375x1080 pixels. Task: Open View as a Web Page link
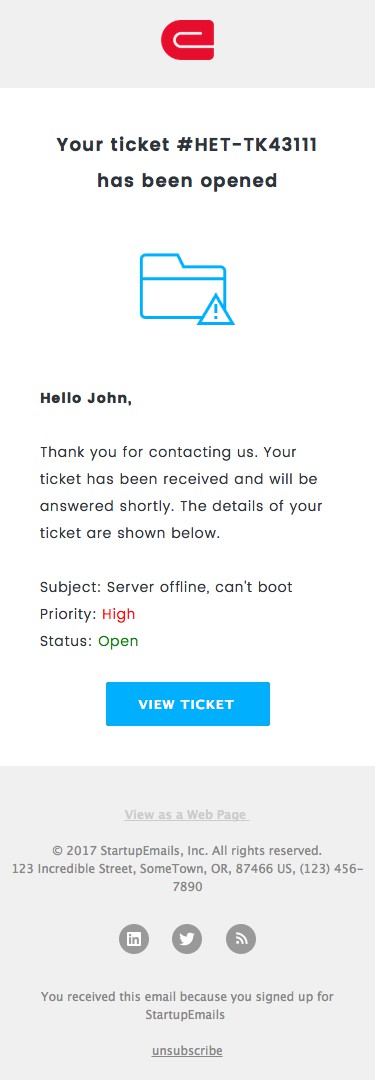(187, 815)
